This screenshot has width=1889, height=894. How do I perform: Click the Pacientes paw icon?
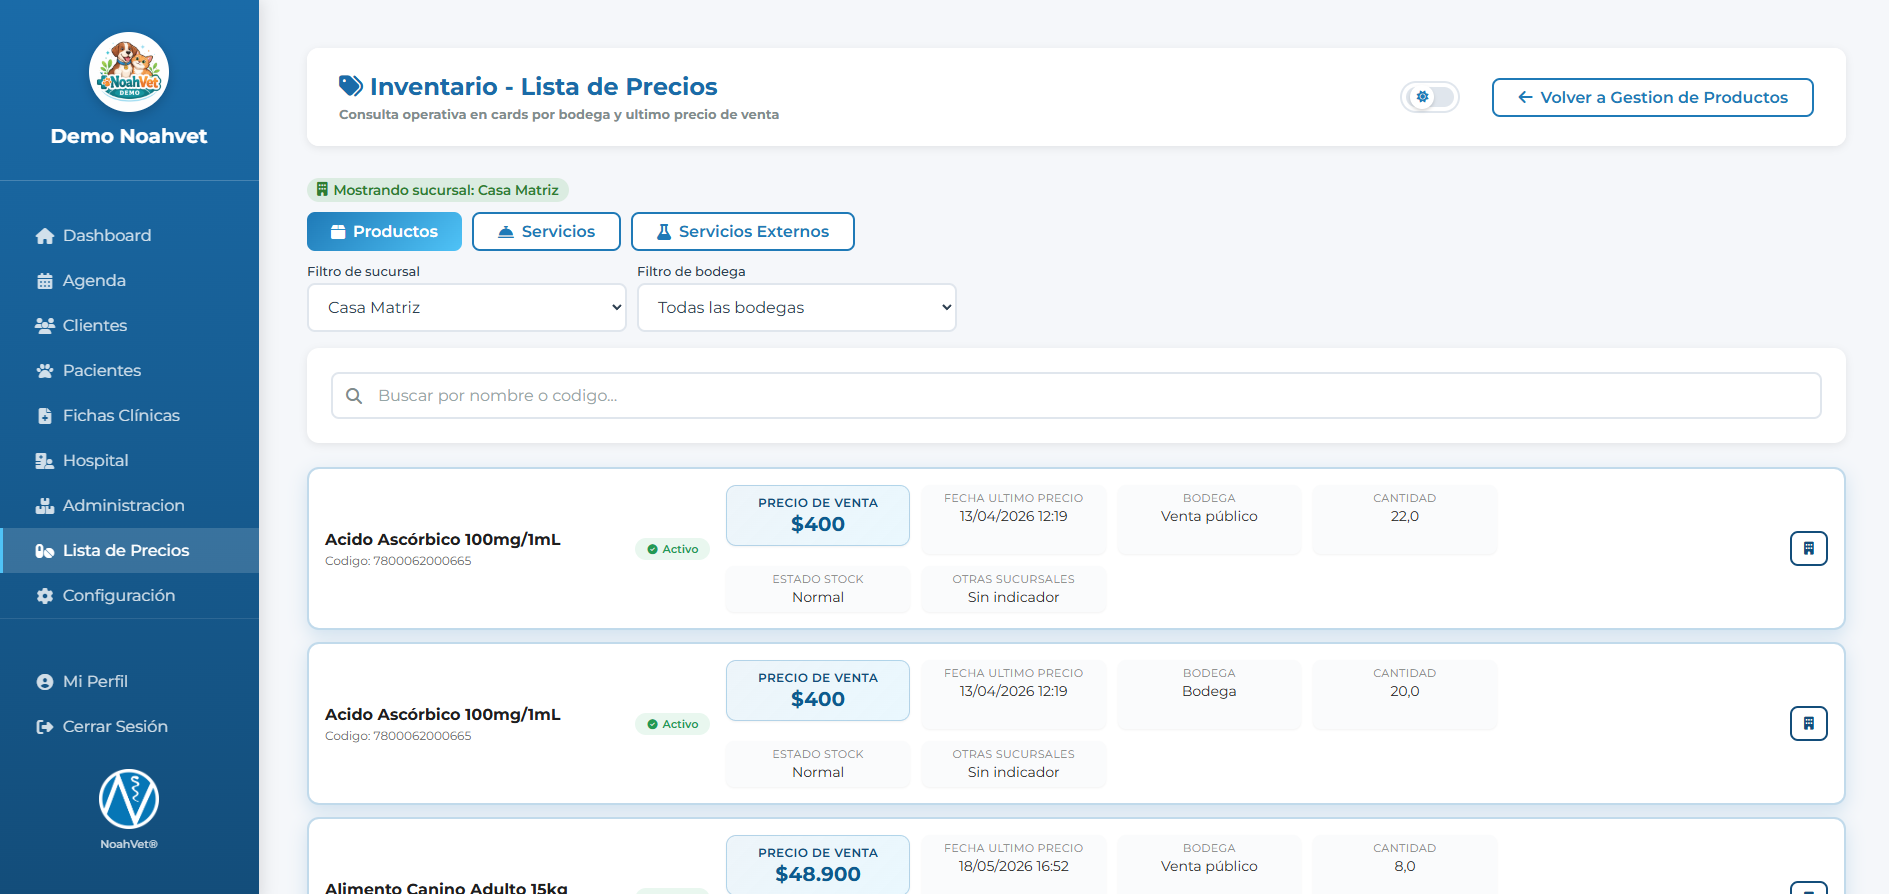point(45,371)
